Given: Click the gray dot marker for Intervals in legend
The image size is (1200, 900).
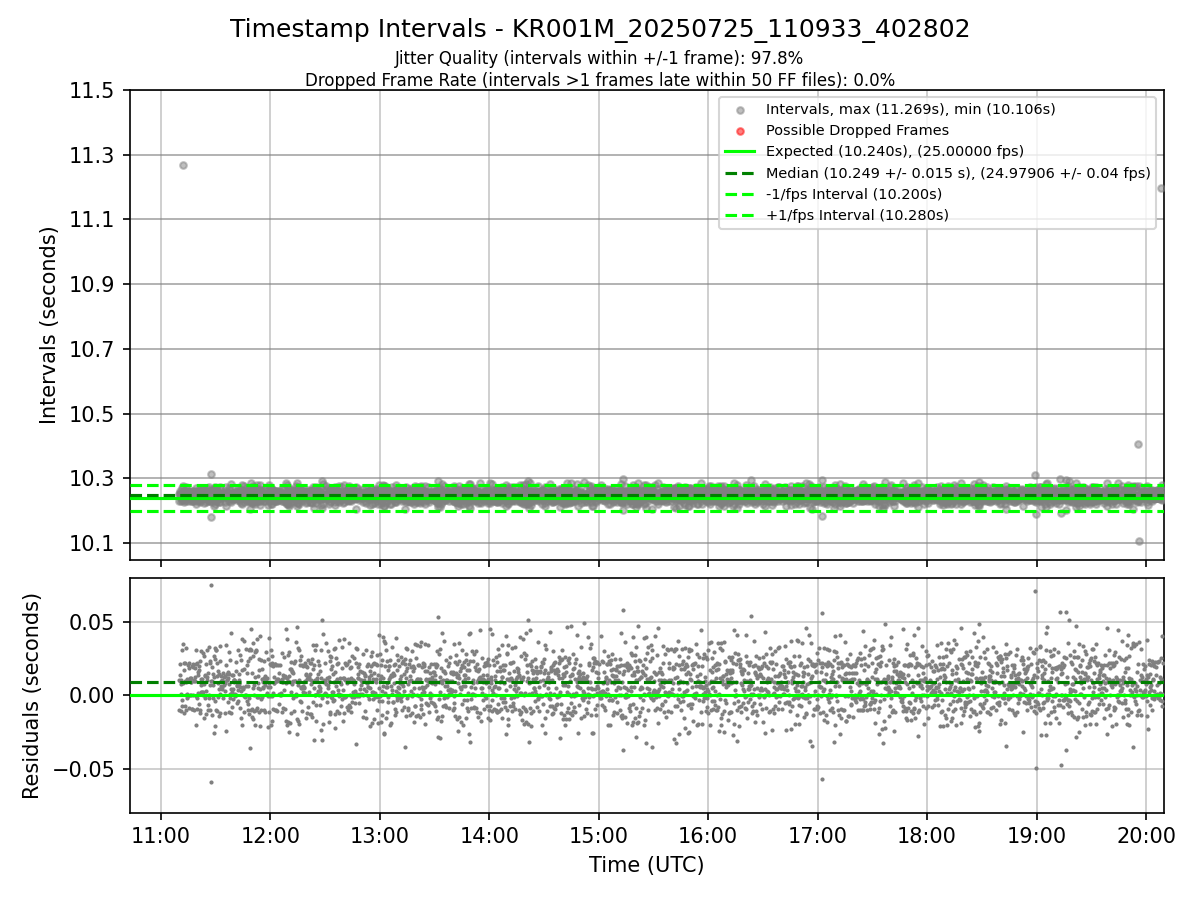Looking at the screenshot, I should pos(740,110).
